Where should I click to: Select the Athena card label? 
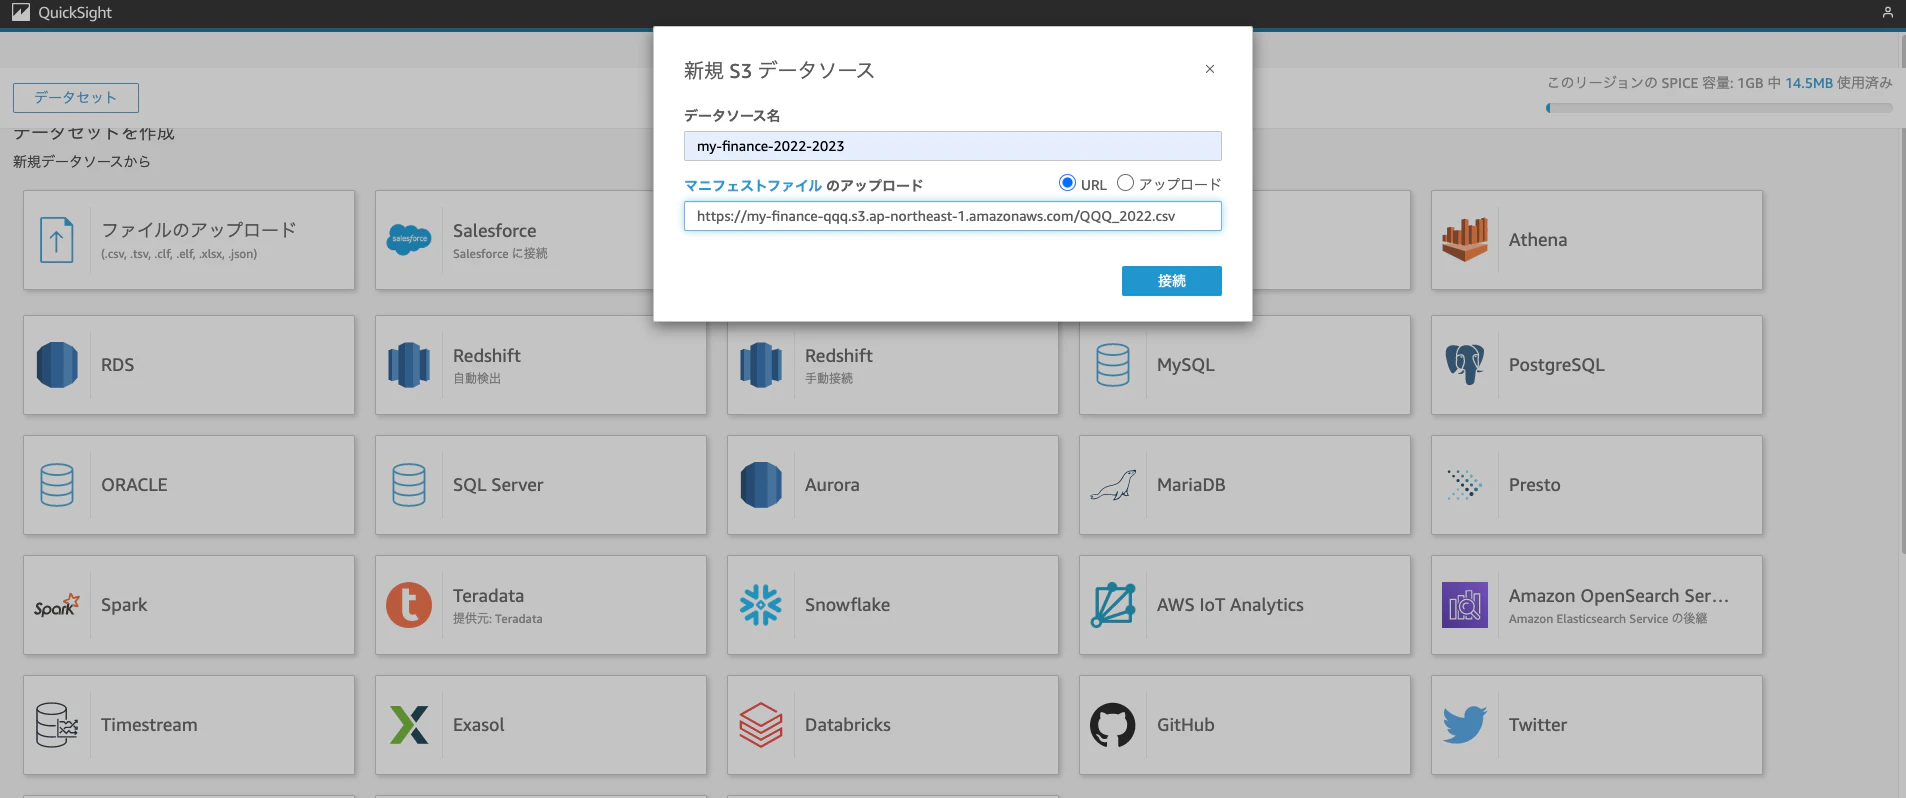tap(1538, 240)
